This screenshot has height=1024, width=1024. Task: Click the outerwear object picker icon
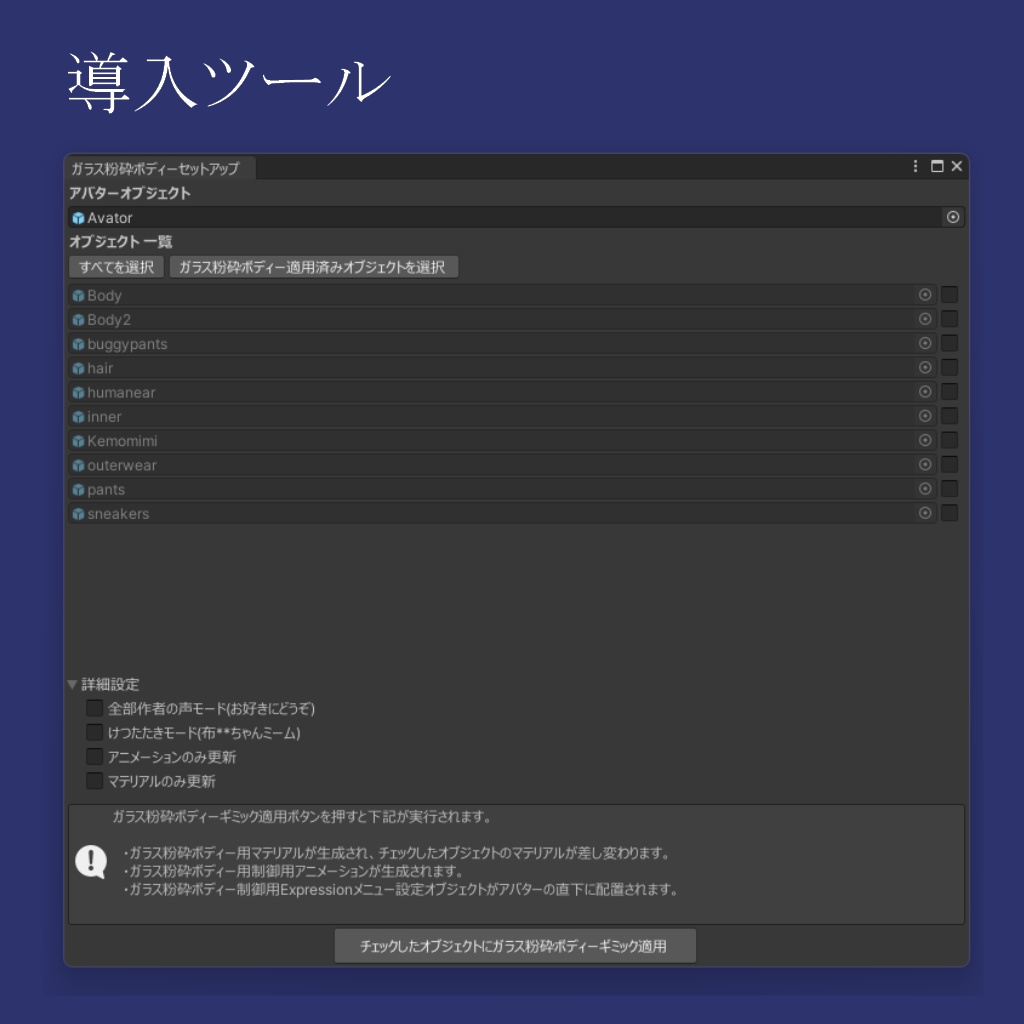925,464
